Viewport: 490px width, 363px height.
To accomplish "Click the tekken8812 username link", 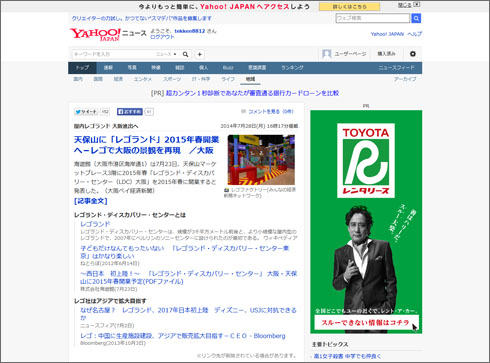I will tap(190, 31).
